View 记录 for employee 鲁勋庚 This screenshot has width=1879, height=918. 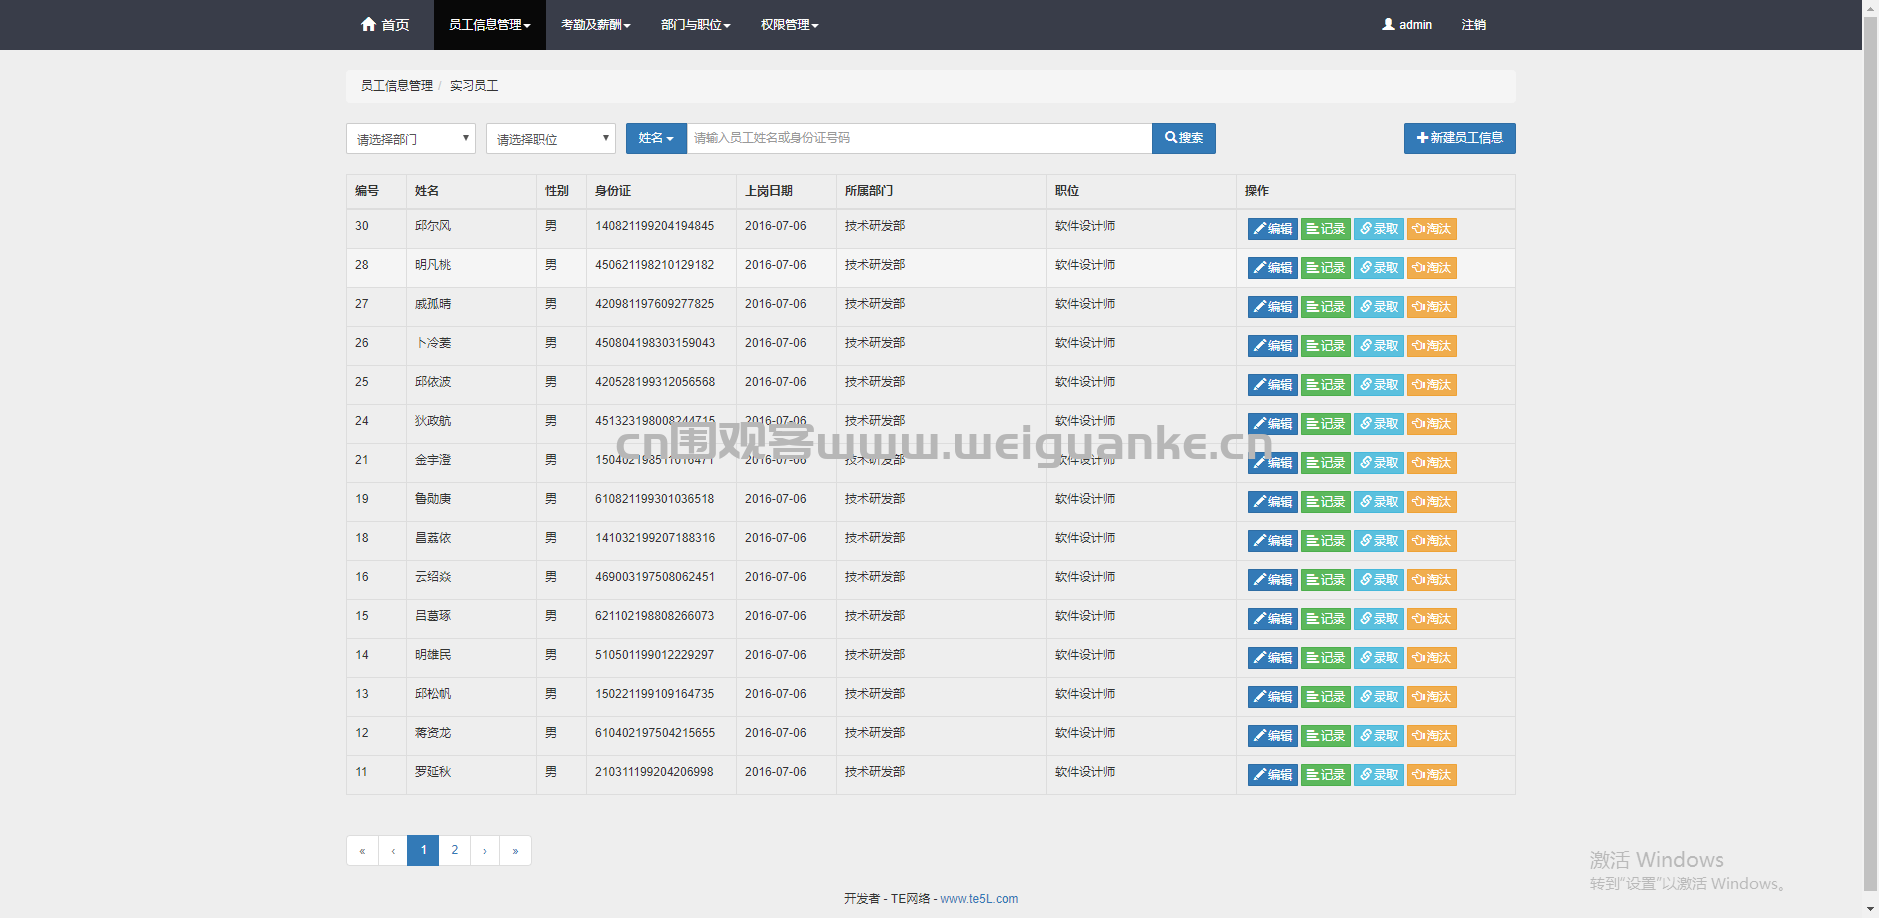(x=1326, y=502)
